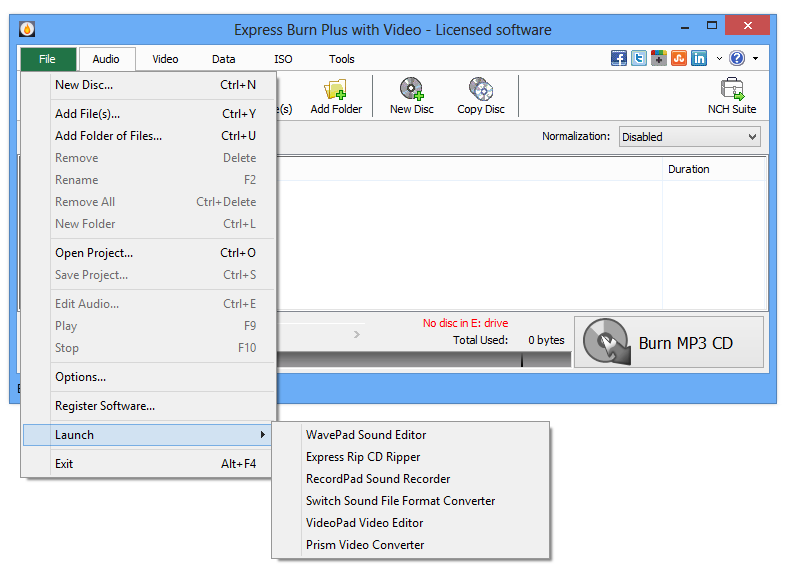The width and height of the screenshot is (792, 584).
Task: Launch WavePad Sound Editor
Action: pyautogui.click(x=410, y=434)
